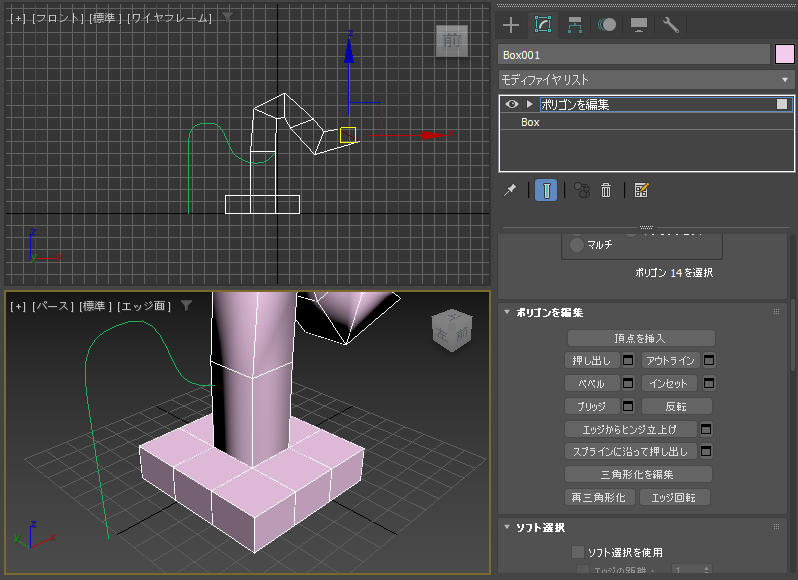Viewport: 798px width, 580px height.
Task: Click the 反転 button
Action: [676, 406]
